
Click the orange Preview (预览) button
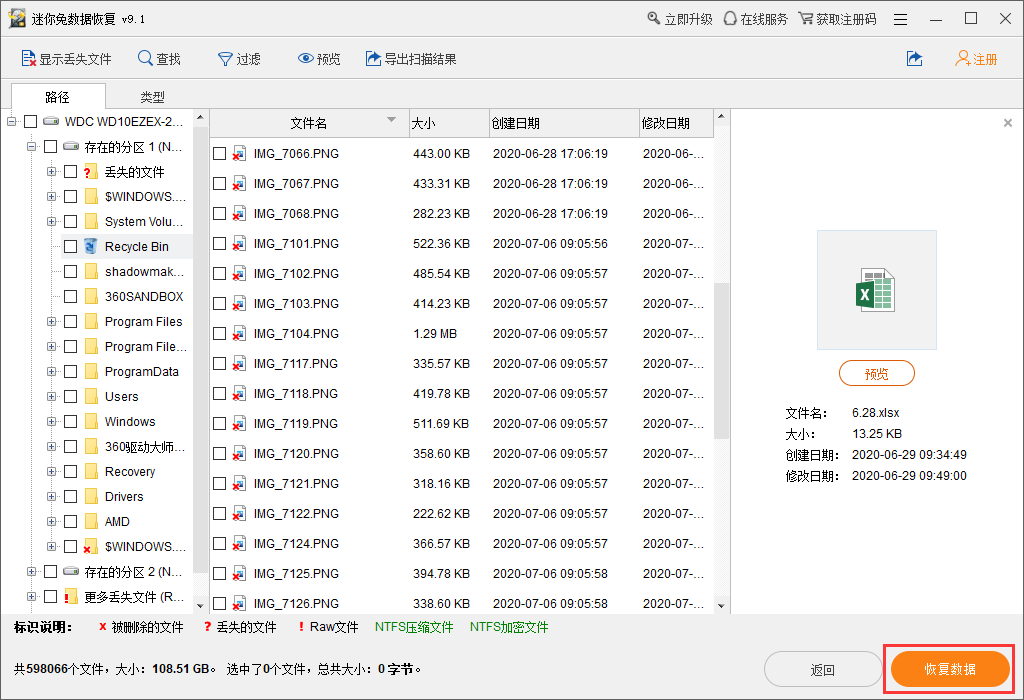876,374
